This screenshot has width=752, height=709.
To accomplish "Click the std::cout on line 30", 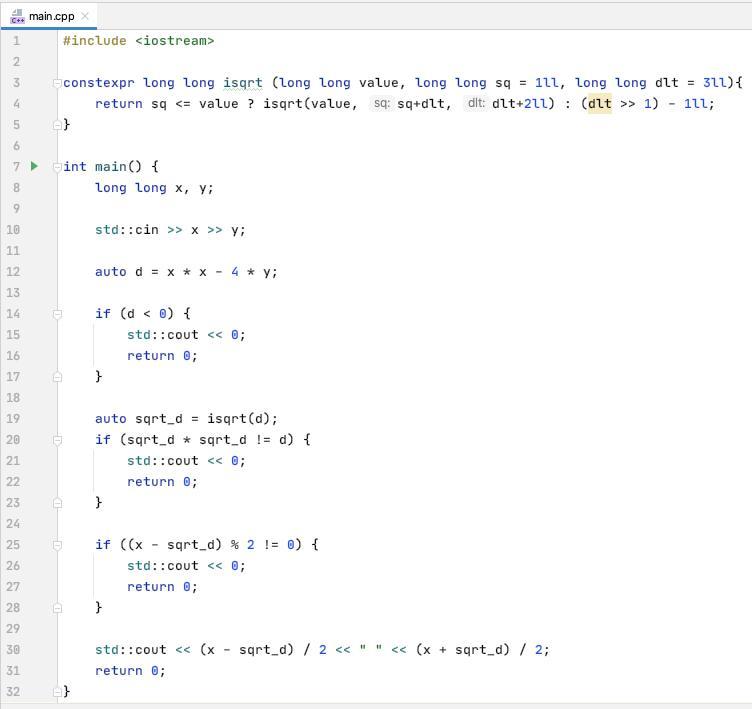I will coord(130,650).
